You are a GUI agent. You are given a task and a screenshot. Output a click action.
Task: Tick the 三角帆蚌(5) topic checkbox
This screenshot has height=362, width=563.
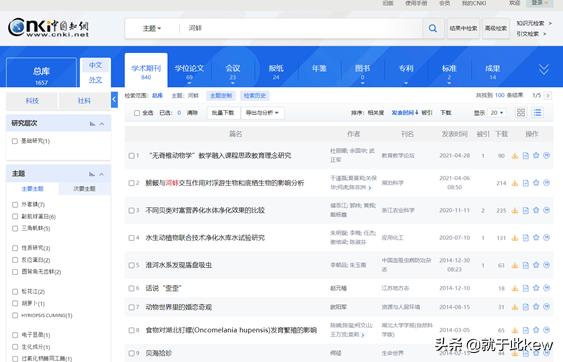[15, 228]
